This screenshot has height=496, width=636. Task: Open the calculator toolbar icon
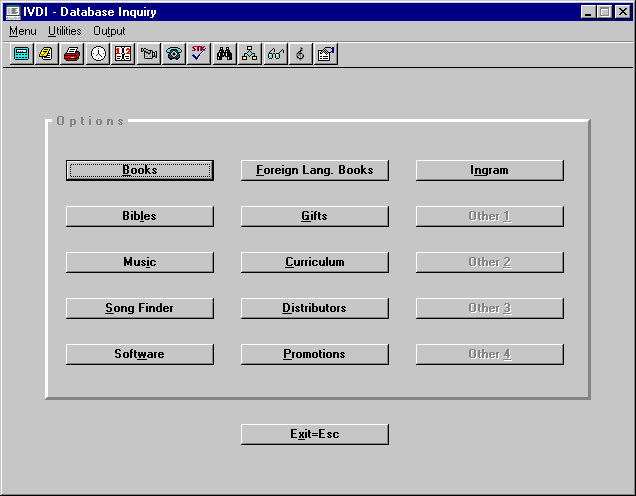pos(21,54)
